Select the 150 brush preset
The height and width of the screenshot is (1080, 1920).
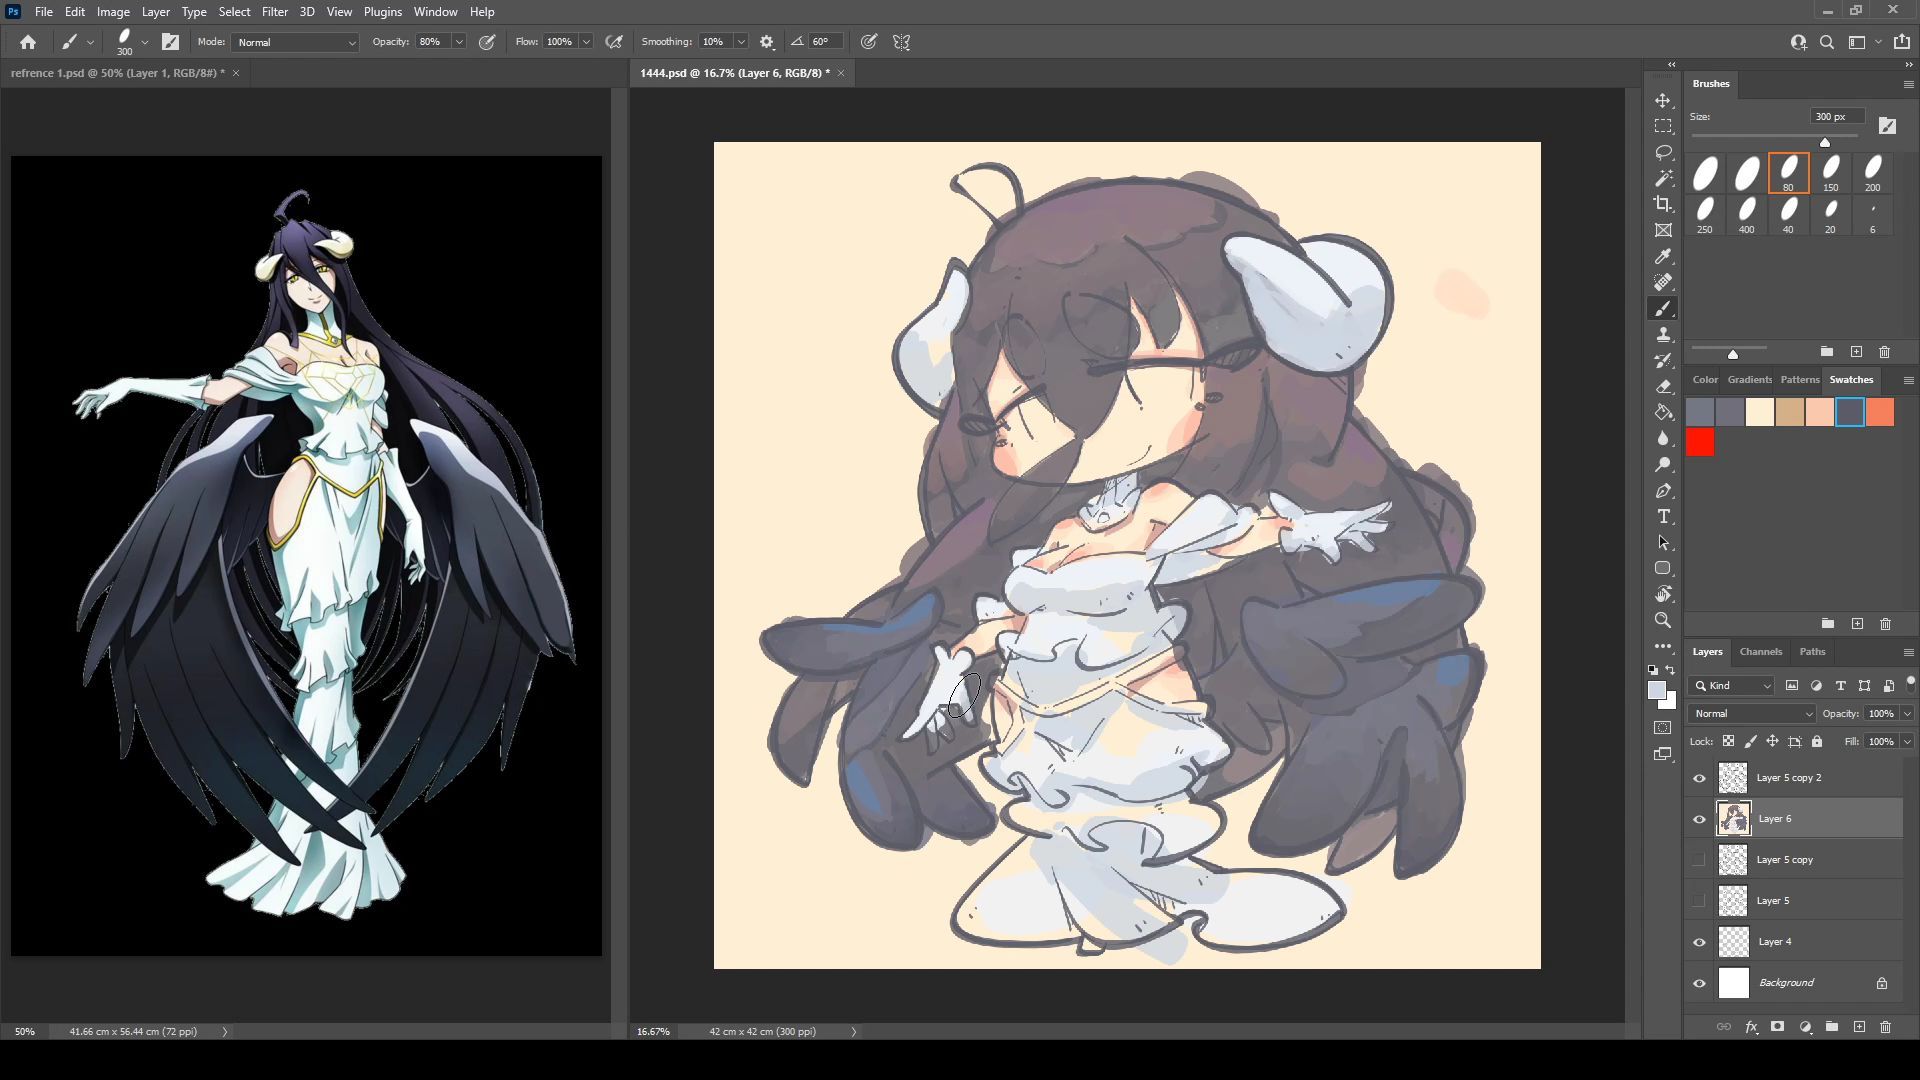tap(1830, 173)
